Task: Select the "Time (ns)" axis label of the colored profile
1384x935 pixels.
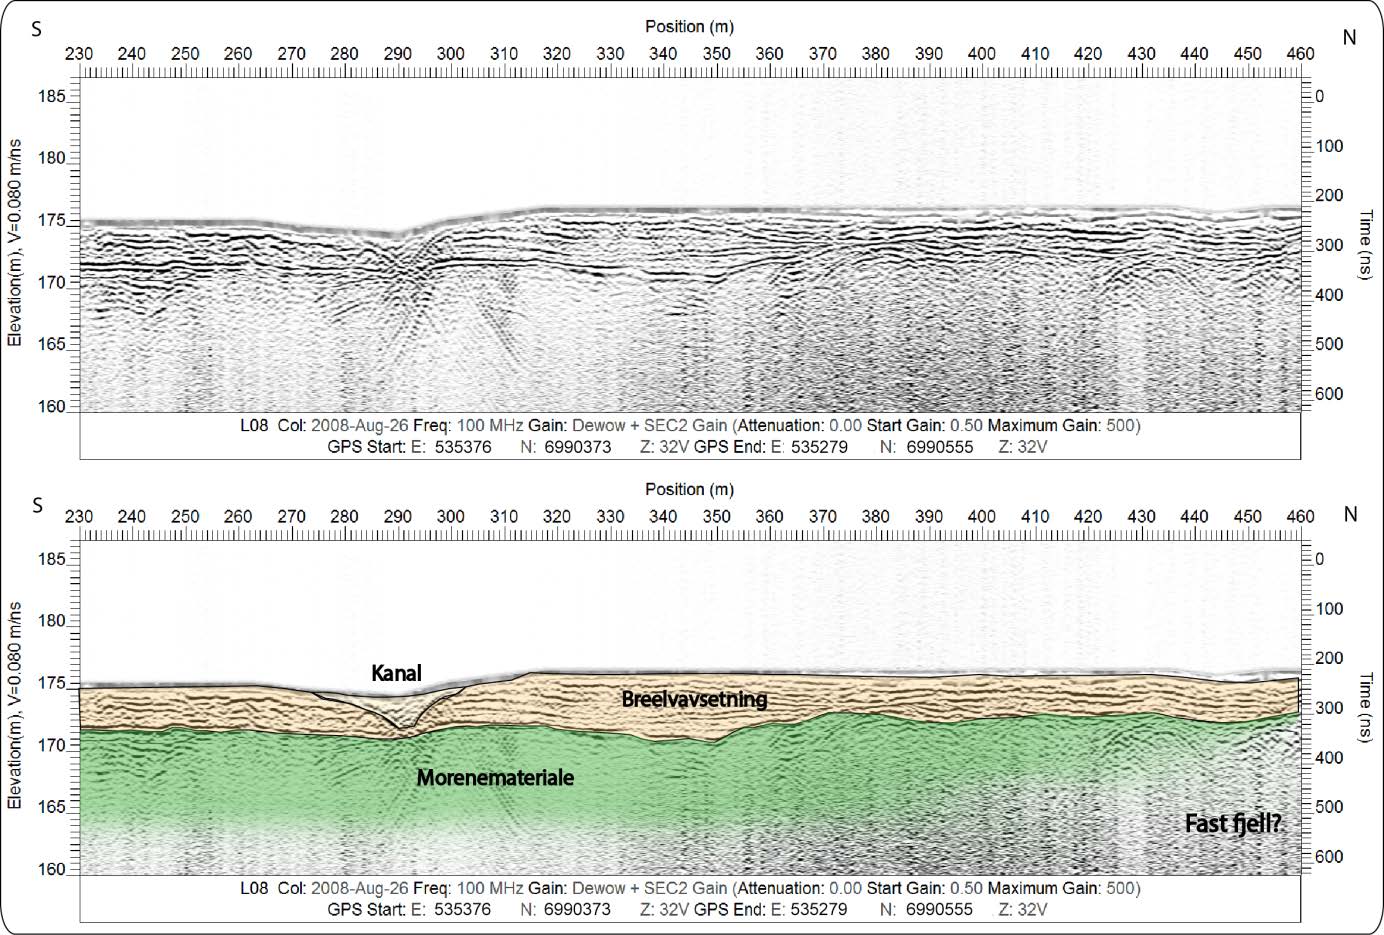Action: (x=1366, y=707)
